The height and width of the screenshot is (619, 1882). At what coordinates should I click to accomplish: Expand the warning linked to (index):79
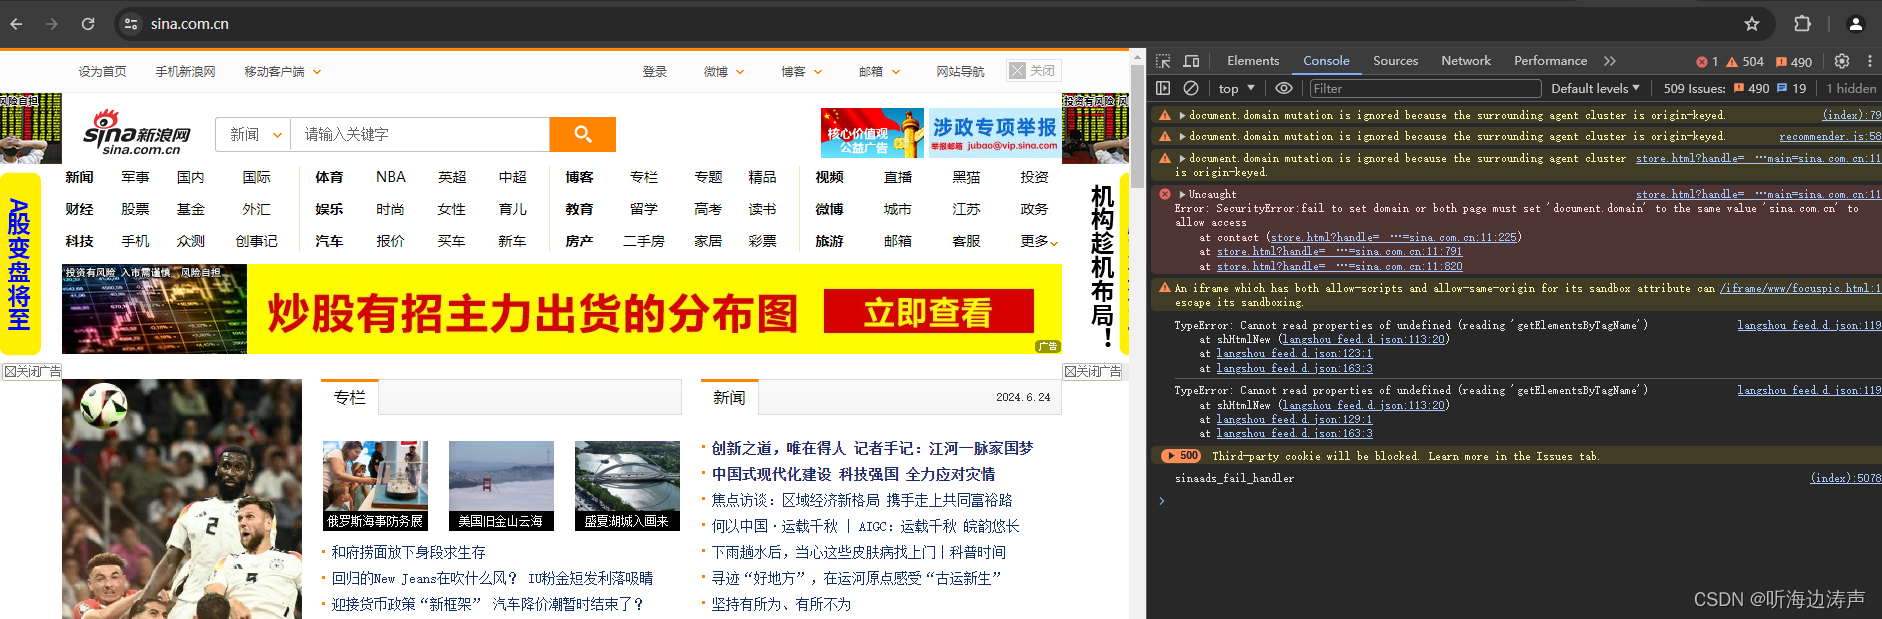[1182, 116]
